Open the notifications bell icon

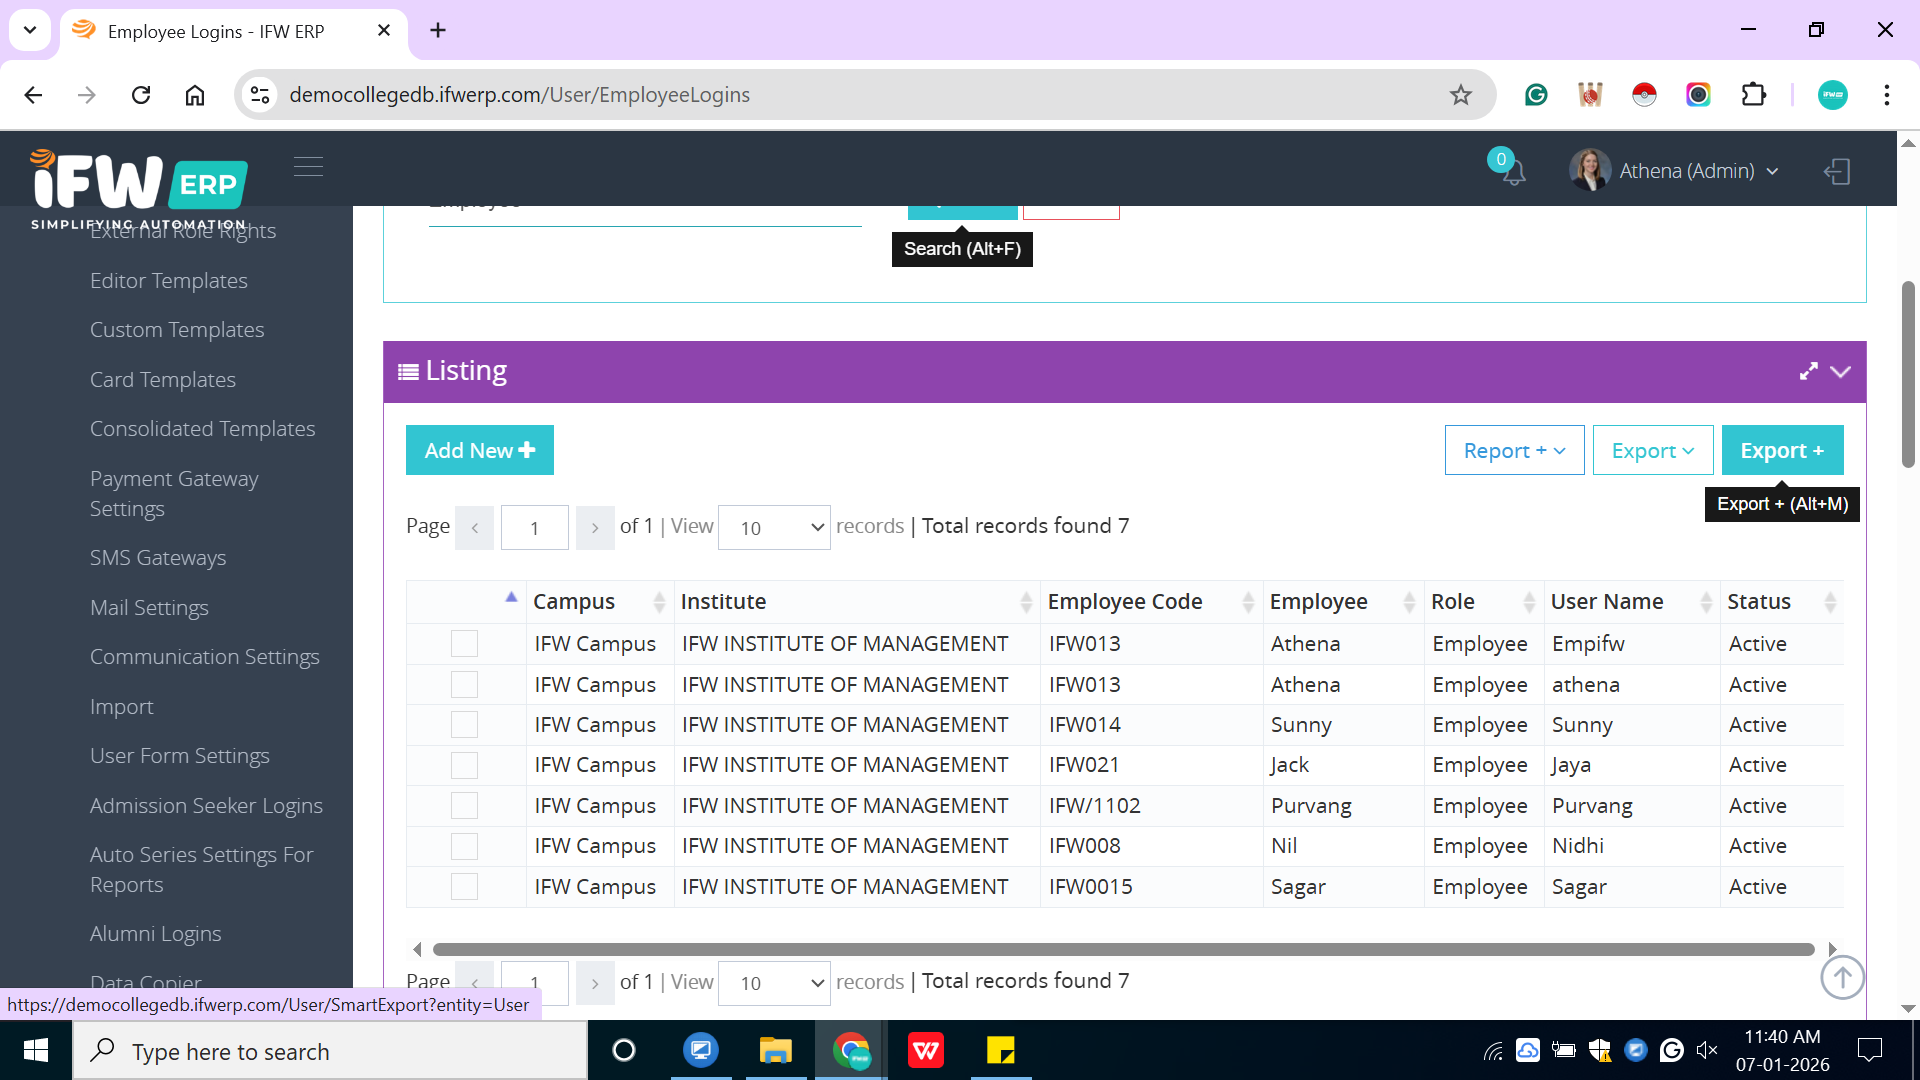coord(1513,172)
